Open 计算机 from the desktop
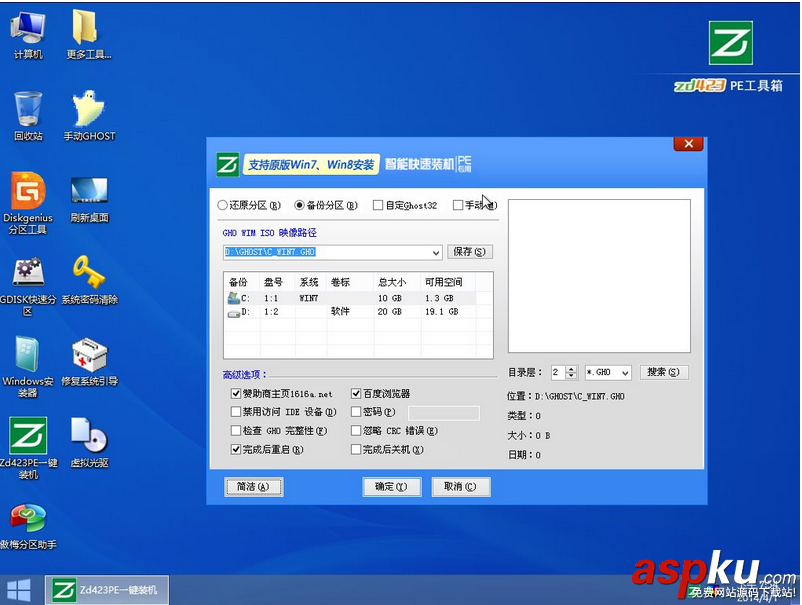This screenshot has height=605, width=802. click(x=28, y=25)
